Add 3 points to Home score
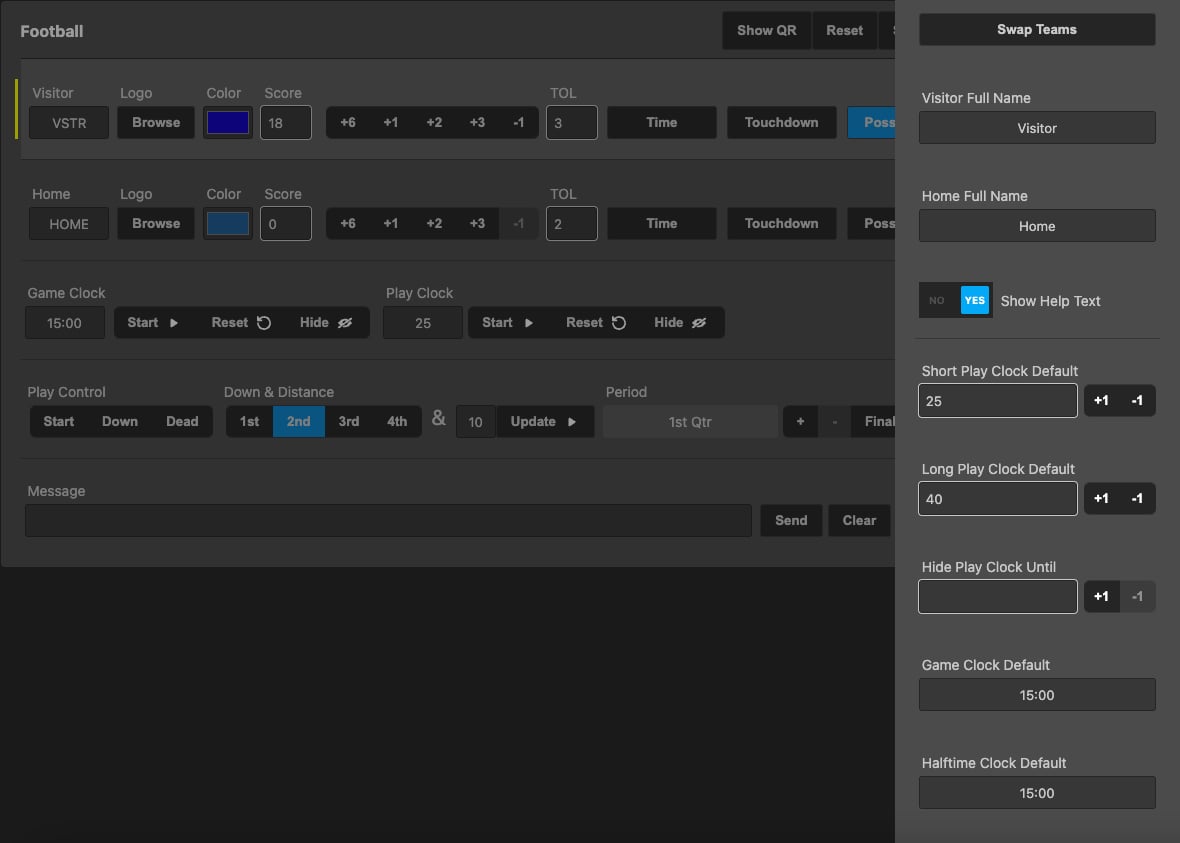 [x=477, y=224]
